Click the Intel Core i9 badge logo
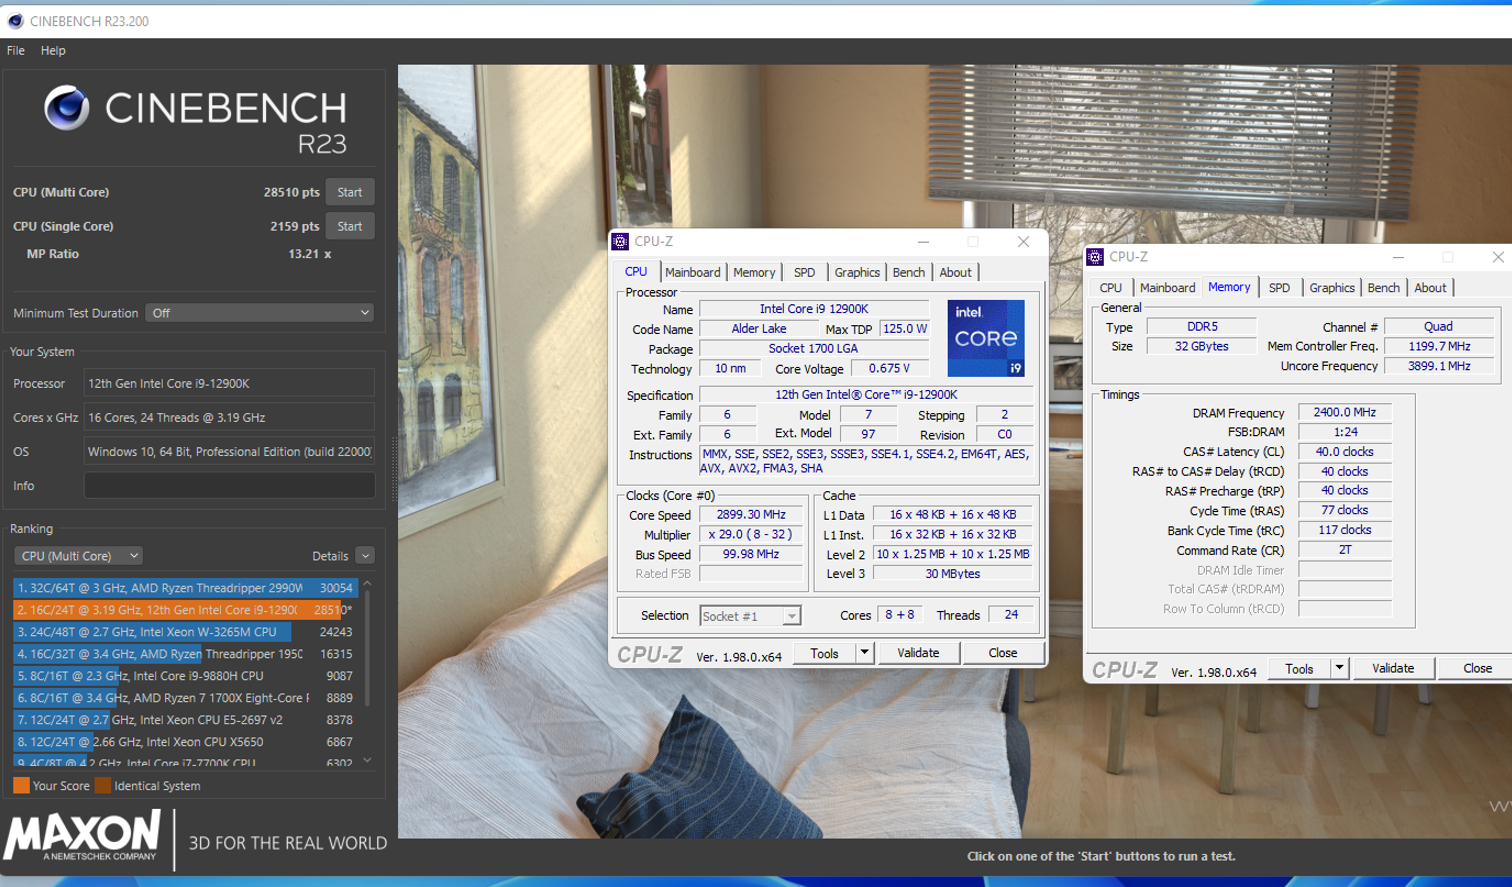 point(986,338)
